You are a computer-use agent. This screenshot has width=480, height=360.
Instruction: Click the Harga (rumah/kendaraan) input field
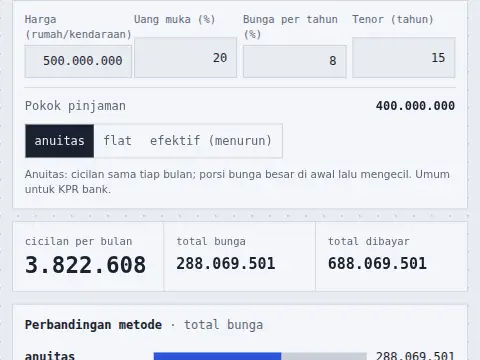tap(78, 61)
